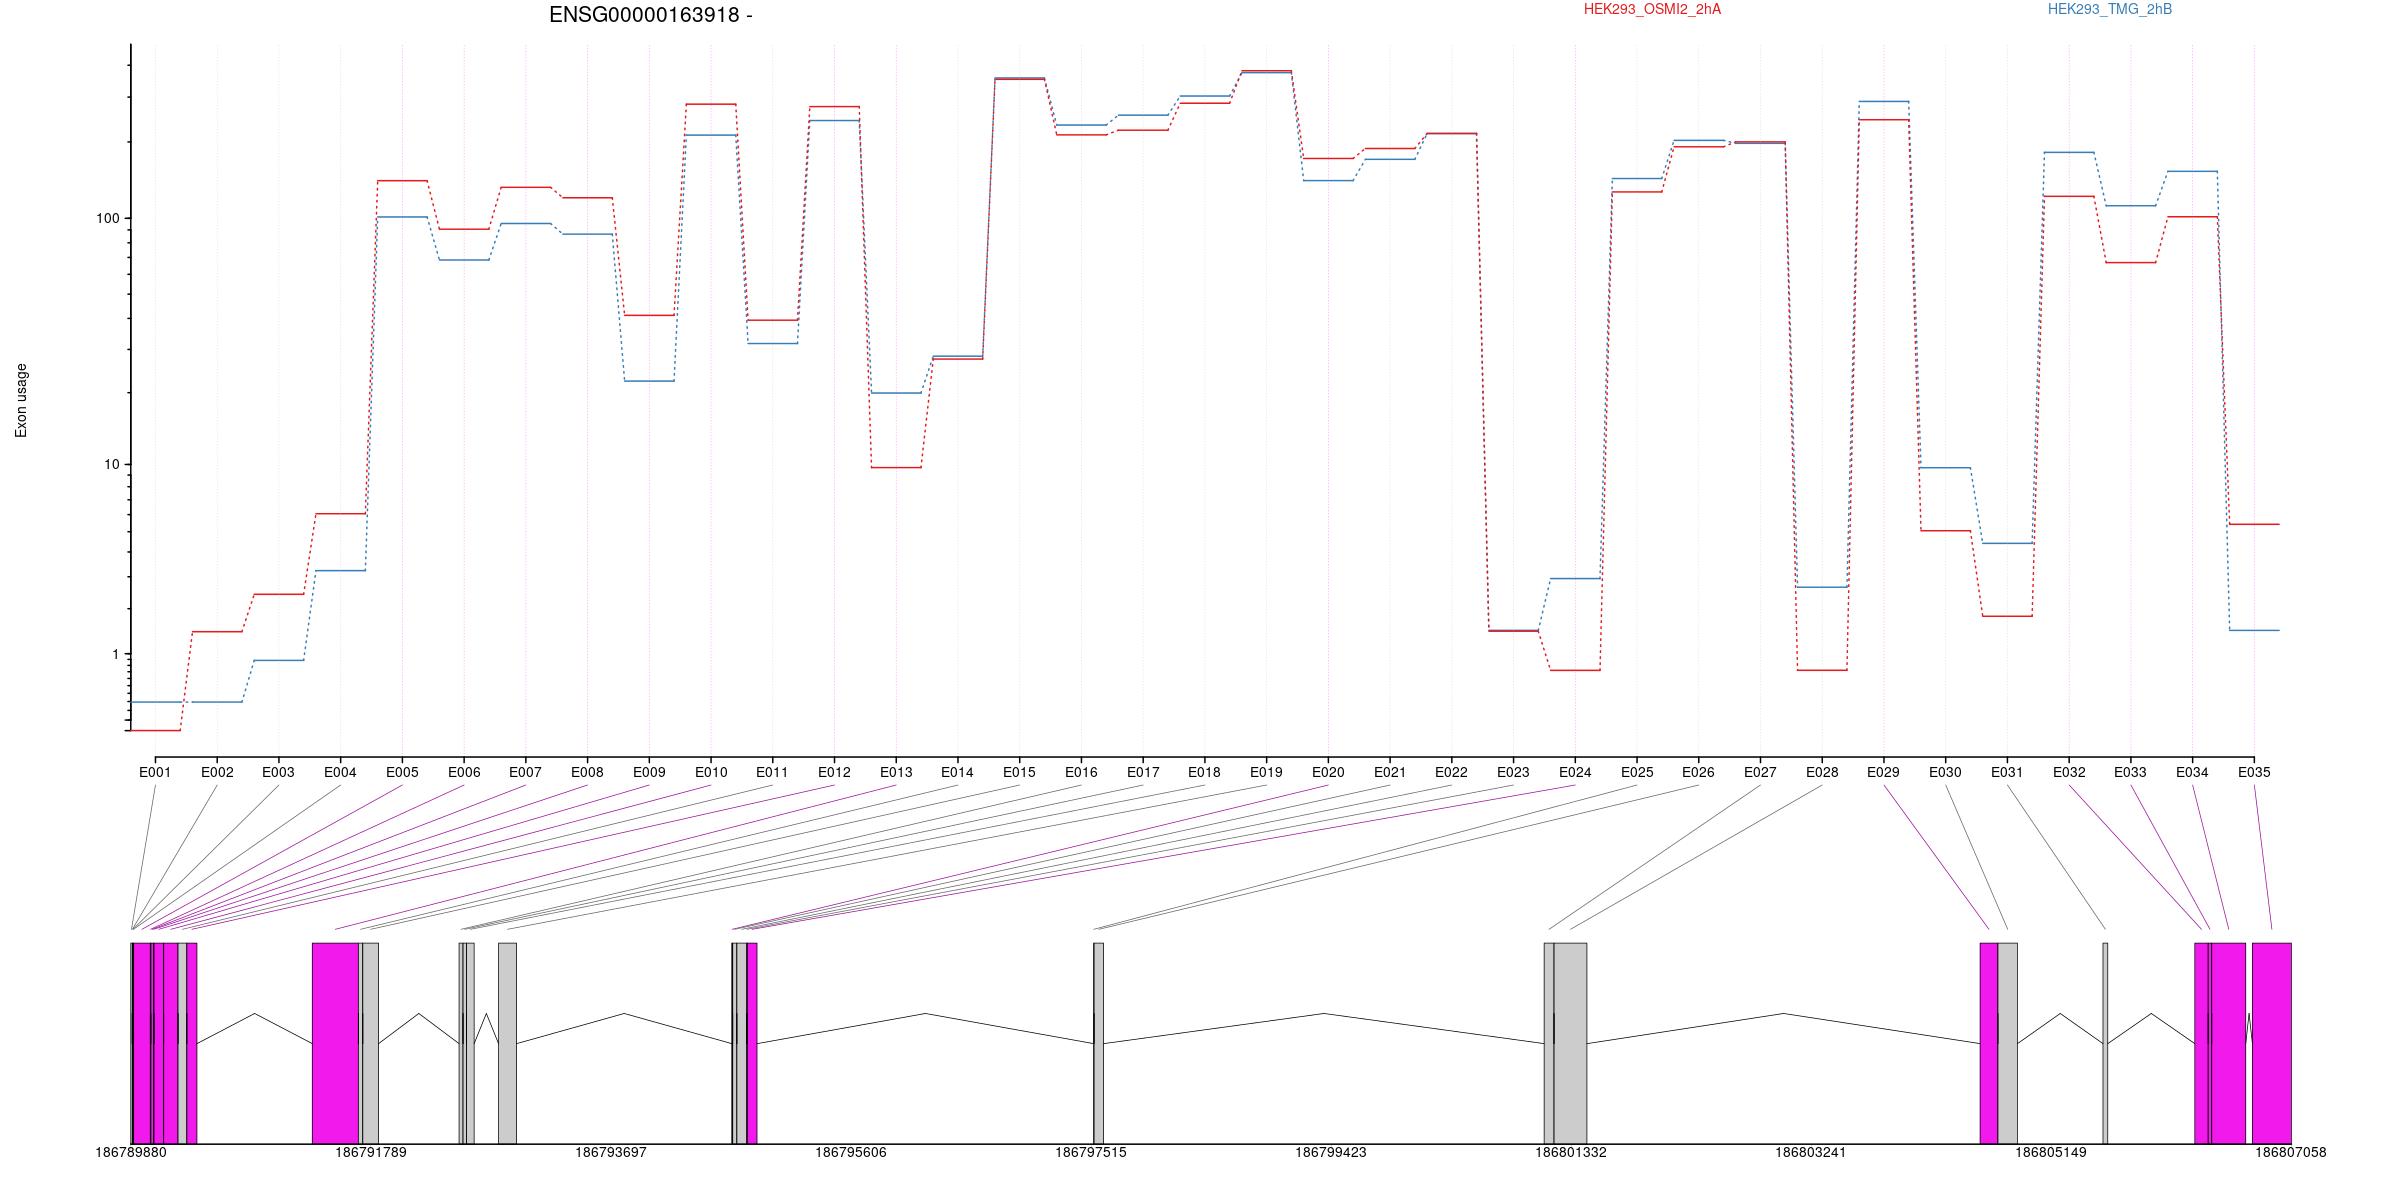This screenshot has height=1200, width=2400.
Task: Click exon label E023
Action: click(x=1513, y=772)
